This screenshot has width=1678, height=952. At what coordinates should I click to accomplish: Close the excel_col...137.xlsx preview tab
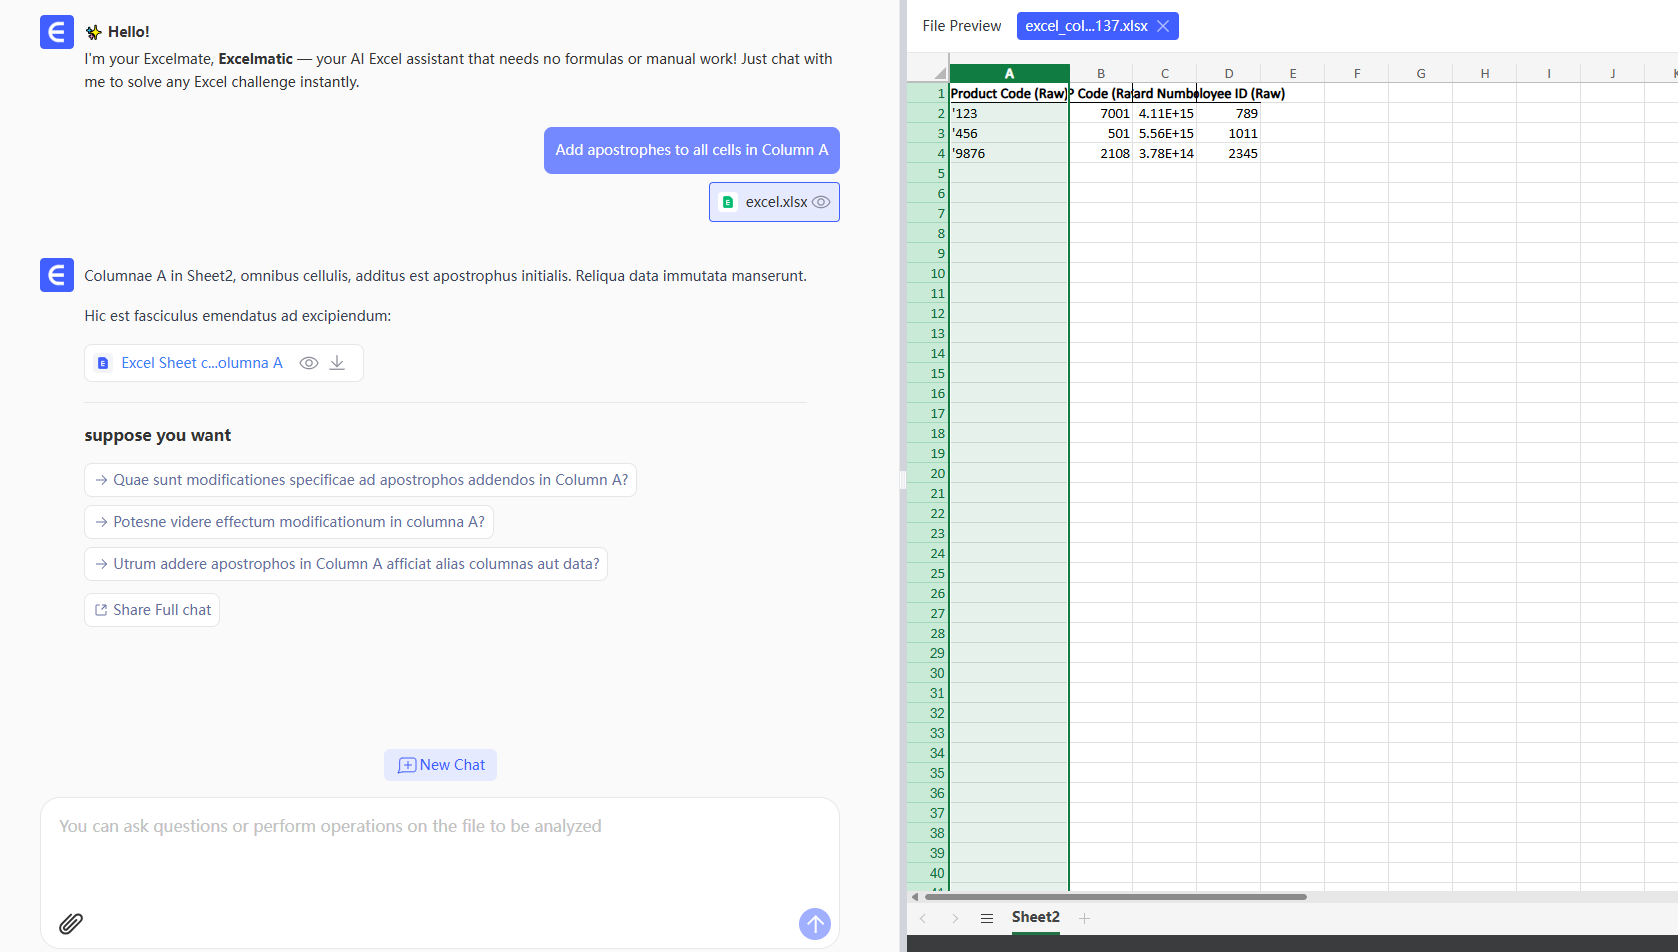(x=1163, y=26)
